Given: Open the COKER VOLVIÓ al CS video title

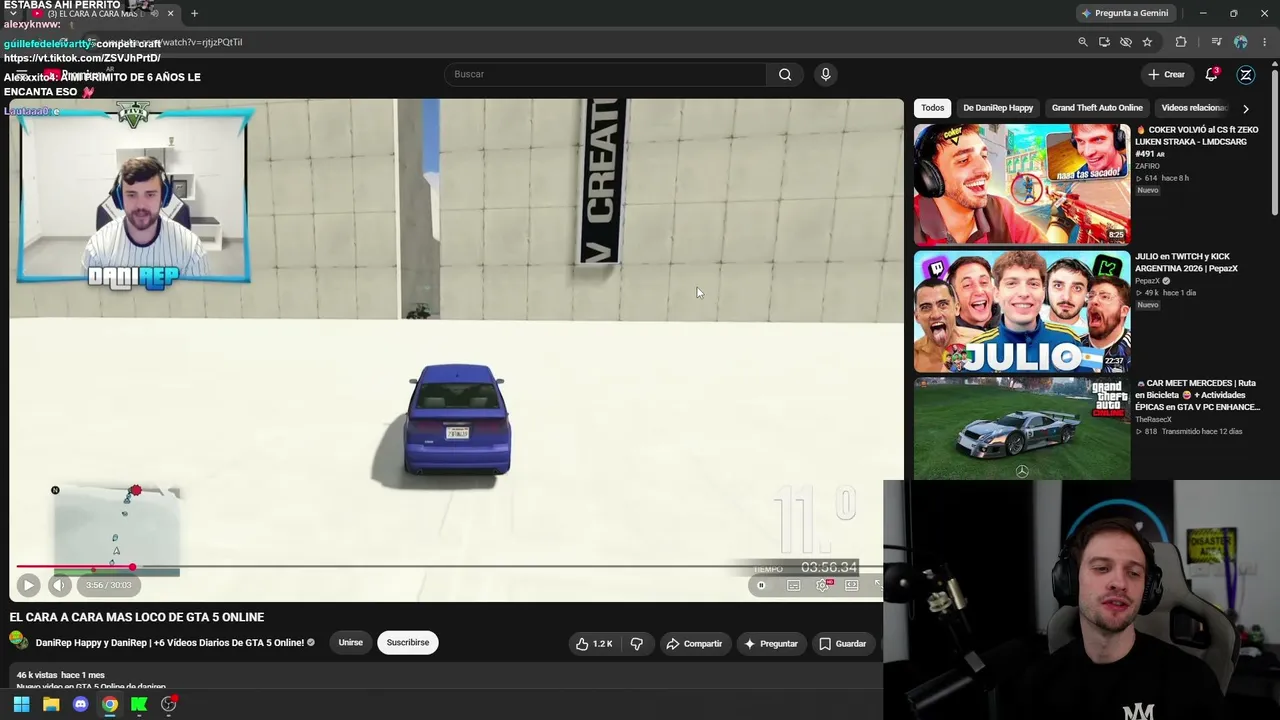Looking at the screenshot, I should [1198, 142].
